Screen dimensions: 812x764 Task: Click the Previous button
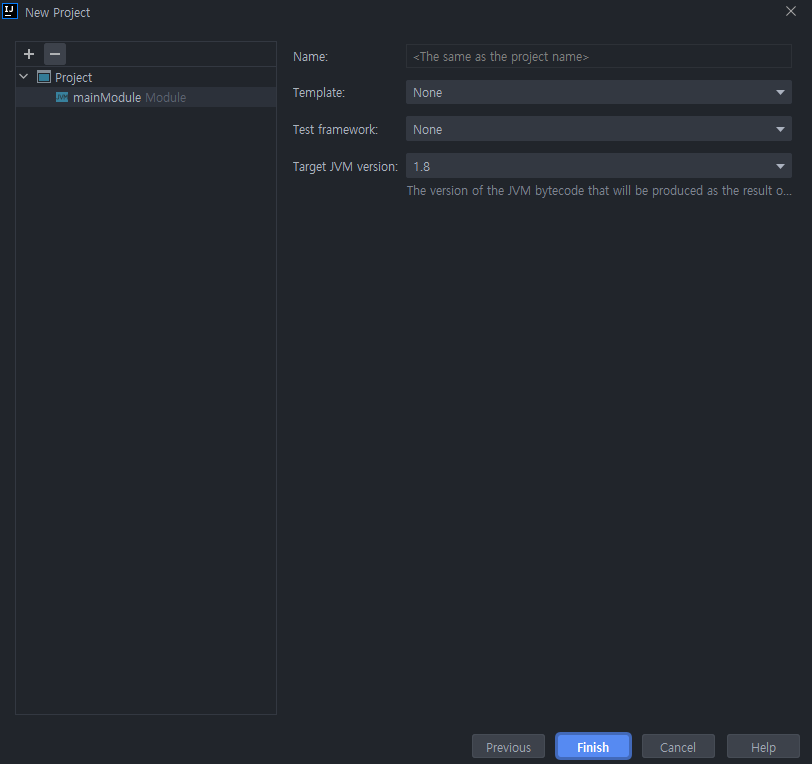click(508, 747)
